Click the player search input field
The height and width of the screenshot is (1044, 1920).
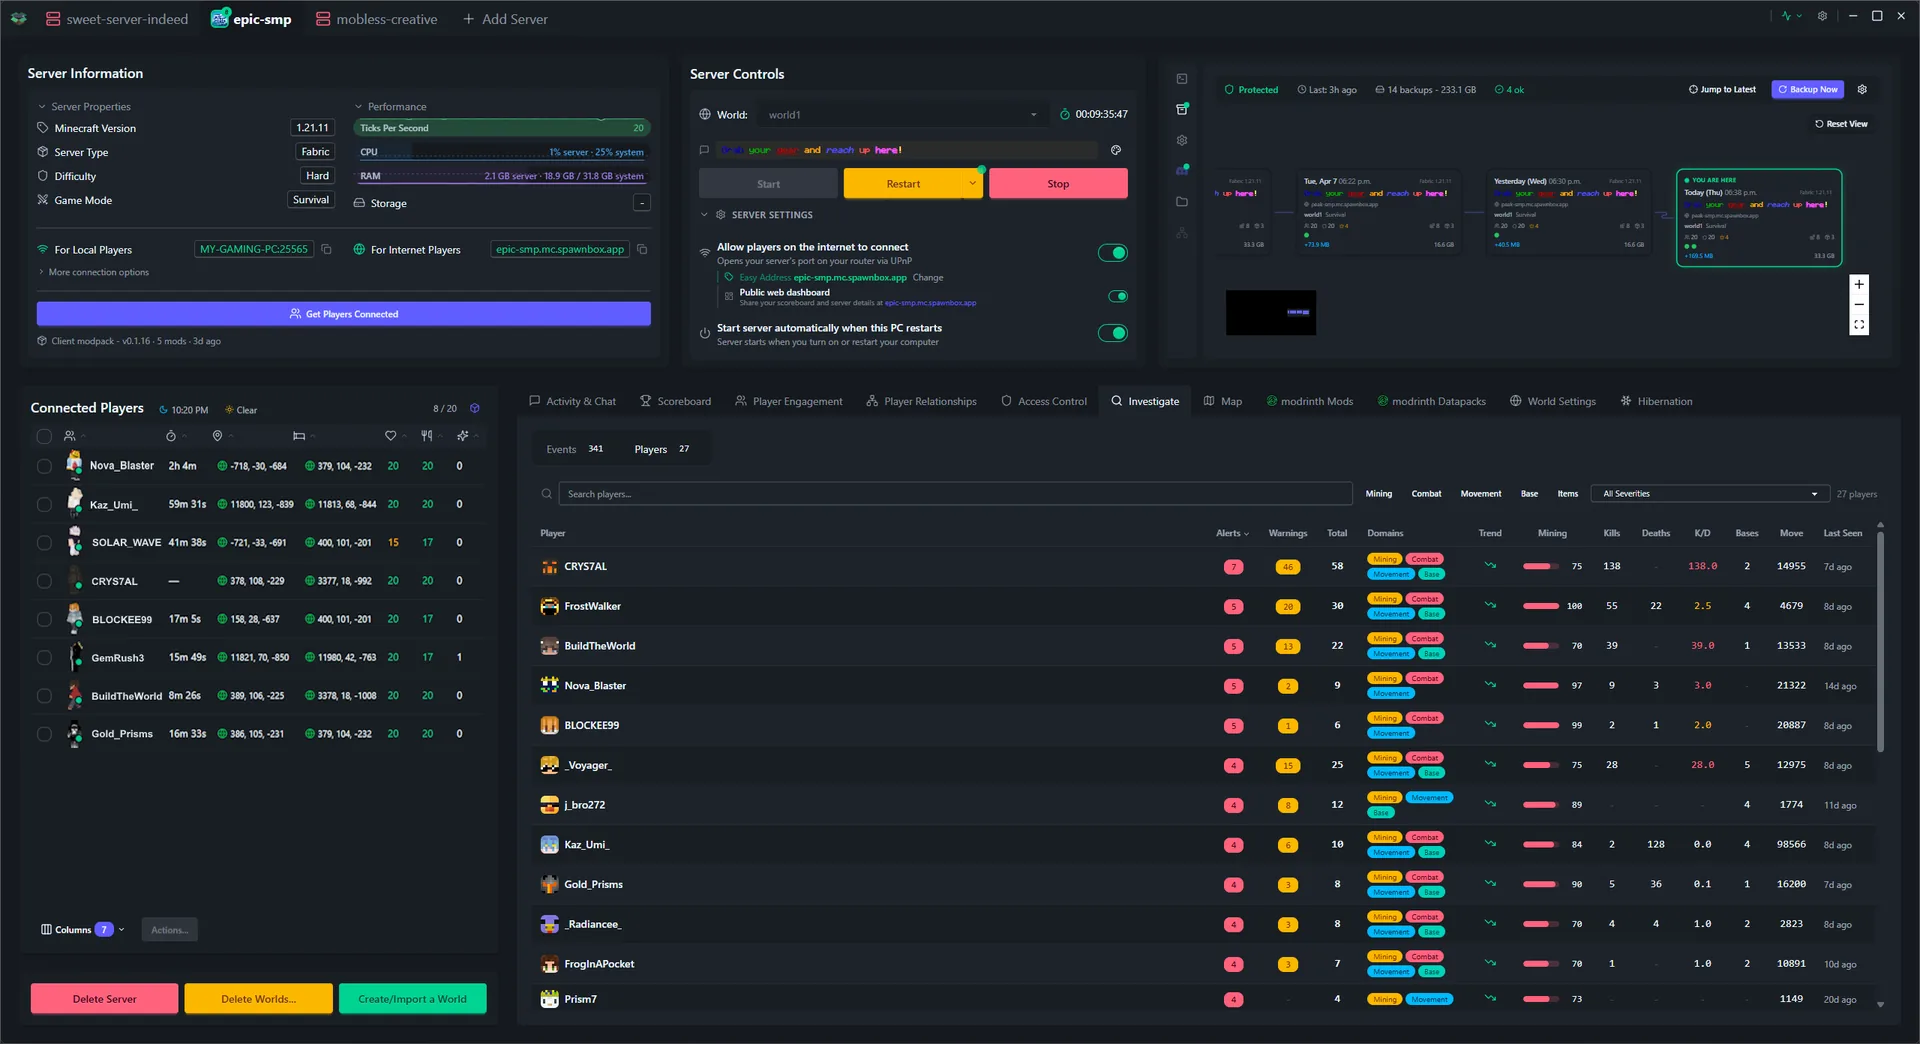950,493
